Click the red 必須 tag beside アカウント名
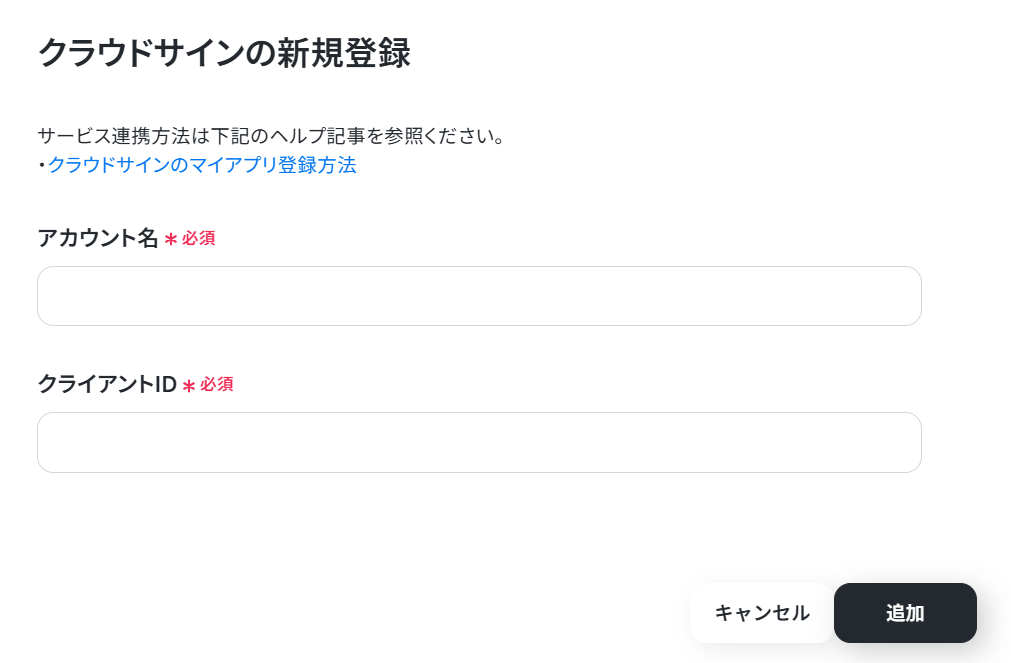This screenshot has width=1011, height=663. pos(199,239)
